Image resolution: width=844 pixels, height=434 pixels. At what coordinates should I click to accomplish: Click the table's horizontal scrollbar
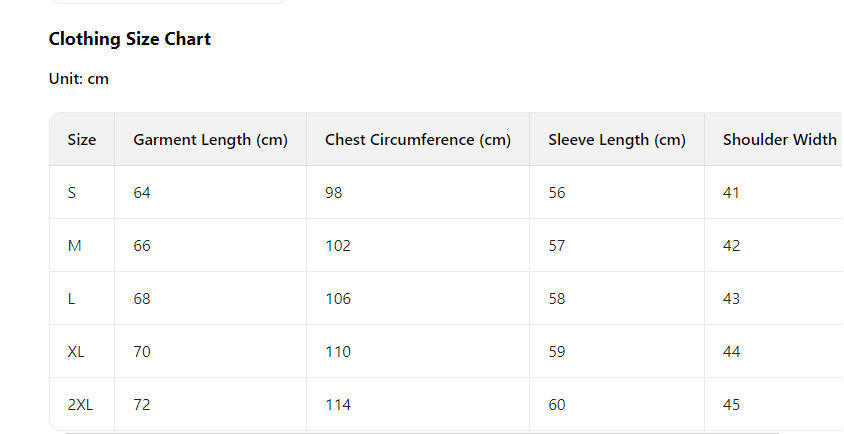pos(420,432)
